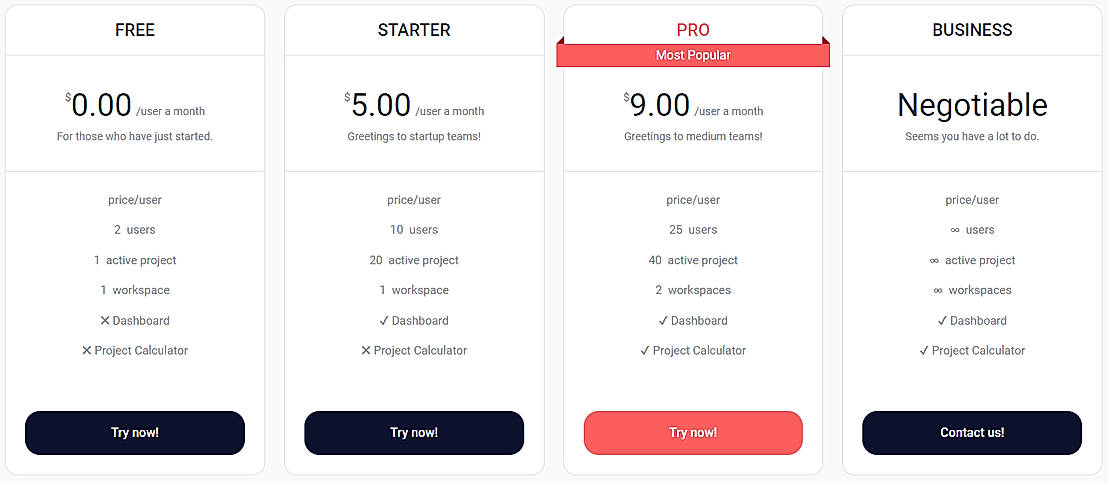Click the checkmark beside Dashboard in Business plan
Viewport: 1108px width, 483px height.
click(x=942, y=321)
